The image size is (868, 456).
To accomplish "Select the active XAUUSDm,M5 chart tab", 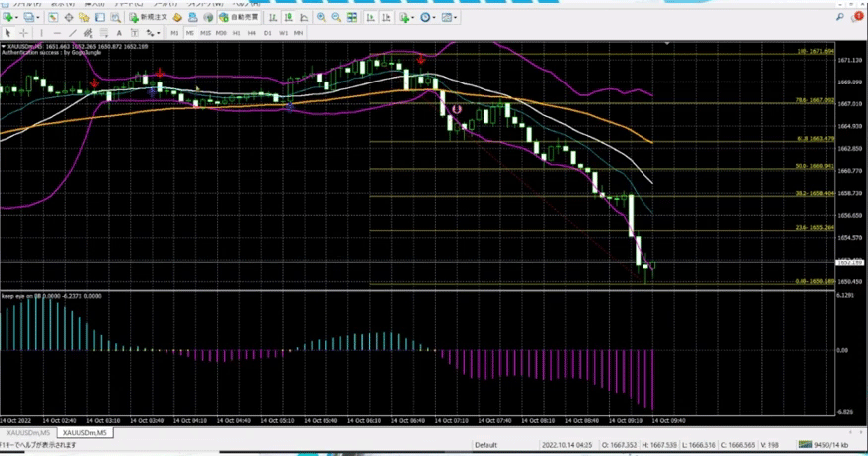I will 85,433.
